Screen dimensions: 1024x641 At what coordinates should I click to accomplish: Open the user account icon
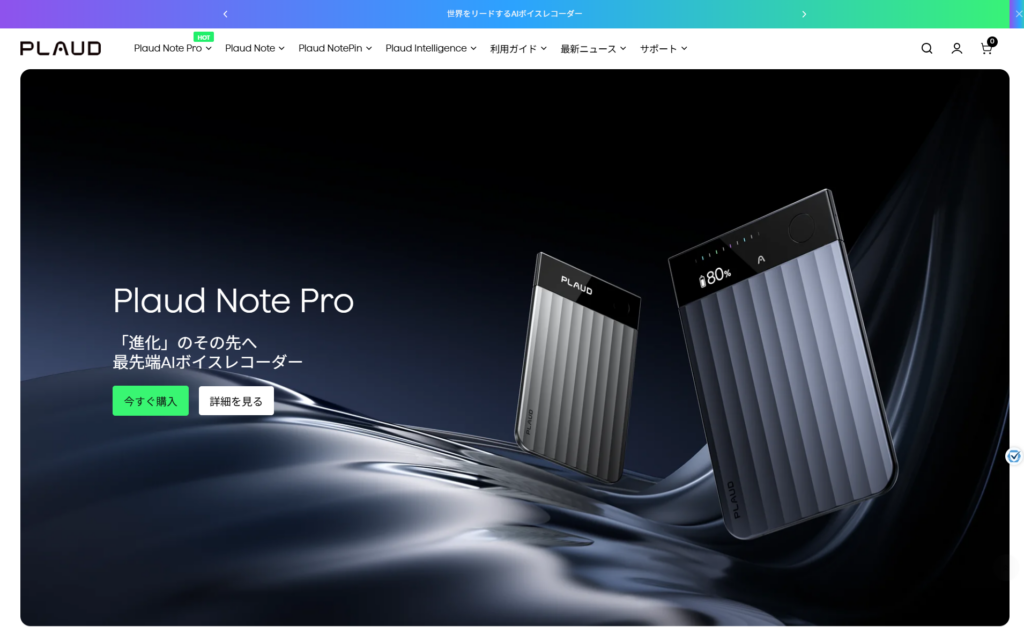[x=957, y=48]
